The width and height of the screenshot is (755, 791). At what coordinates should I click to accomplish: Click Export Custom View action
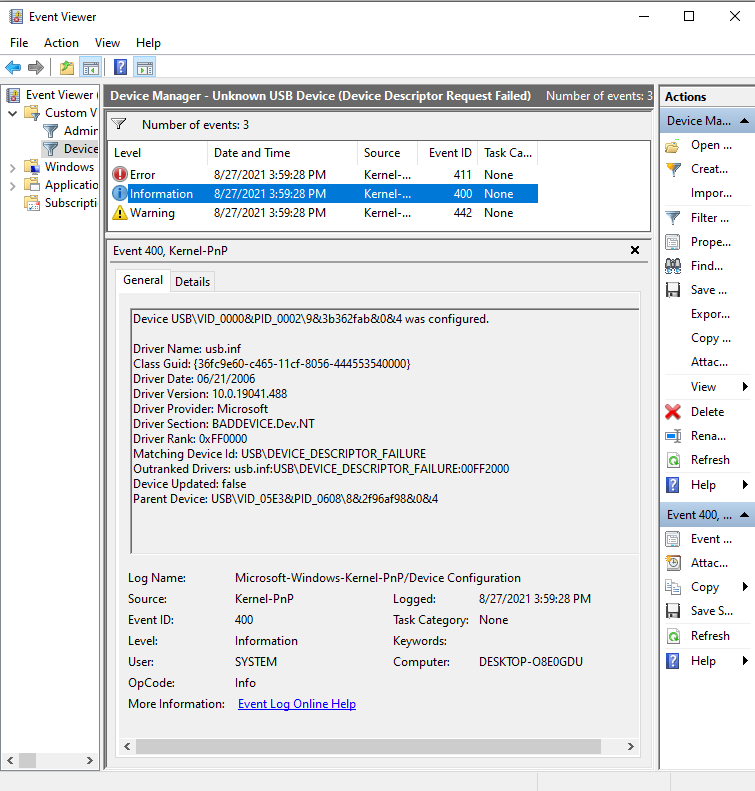(x=710, y=314)
